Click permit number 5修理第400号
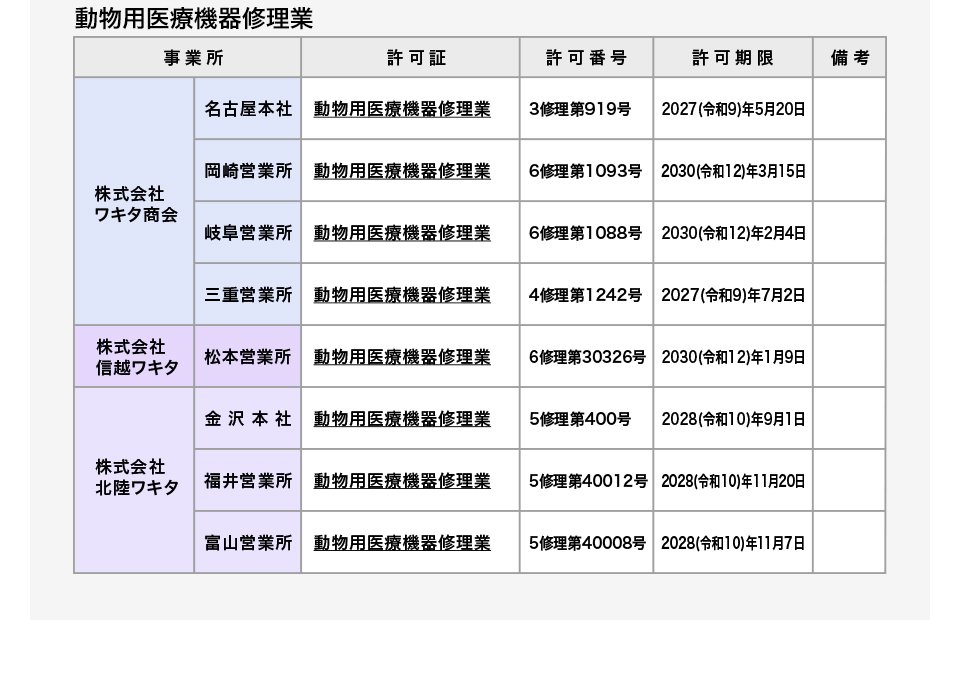Image resolution: width=960 pixels, height=690 pixels. coord(580,419)
